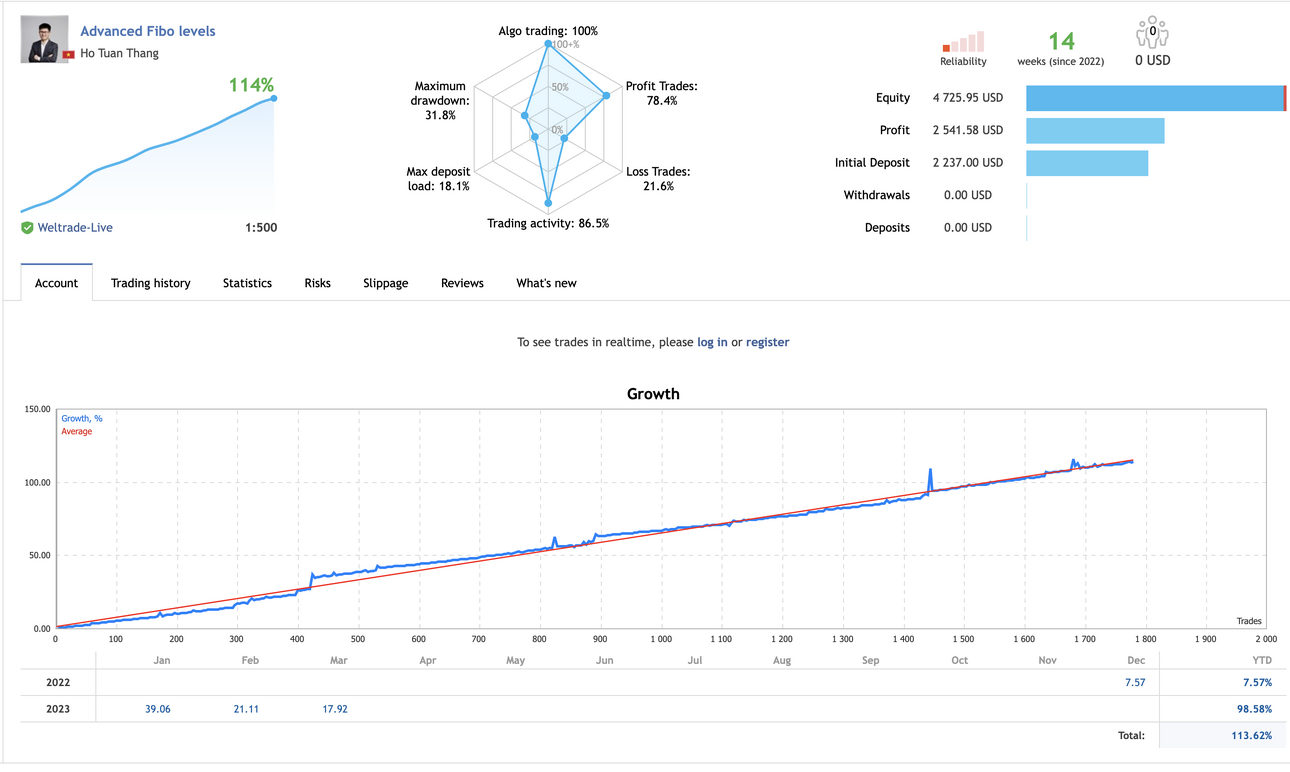The height and width of the screenshot is (772, 1290).
Task: Click the 2023 Mar value 17.92
Action: pos(334,709)
